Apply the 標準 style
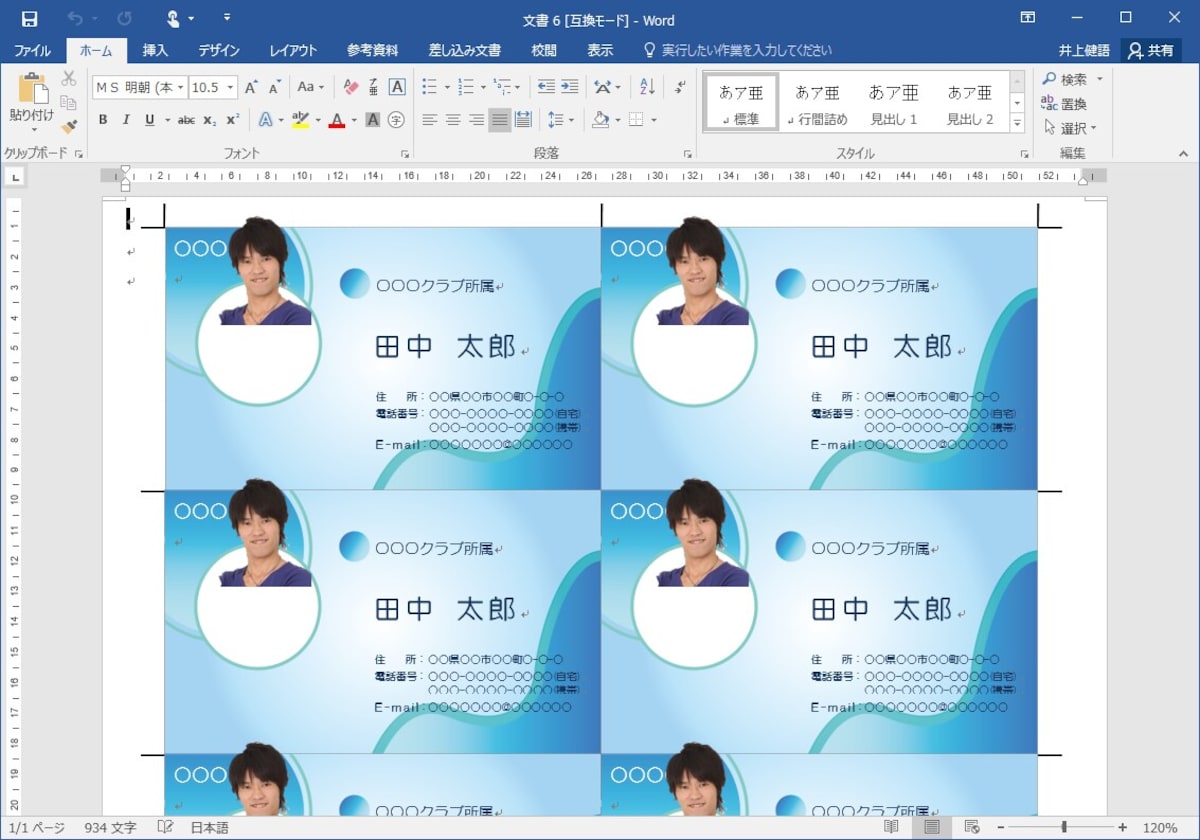 tap(741, 103)
